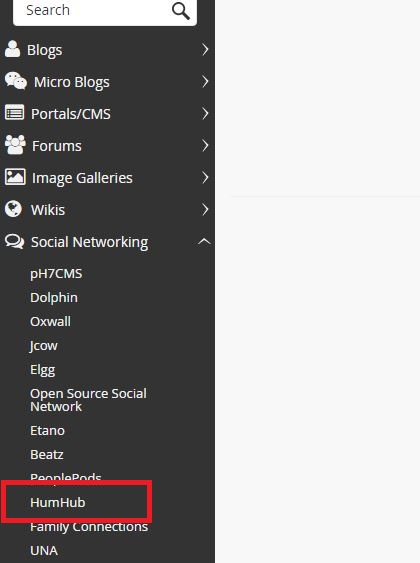Click the Image Galleries picture icon
This screenshot has width=420, height=563.
pos(15,177)
